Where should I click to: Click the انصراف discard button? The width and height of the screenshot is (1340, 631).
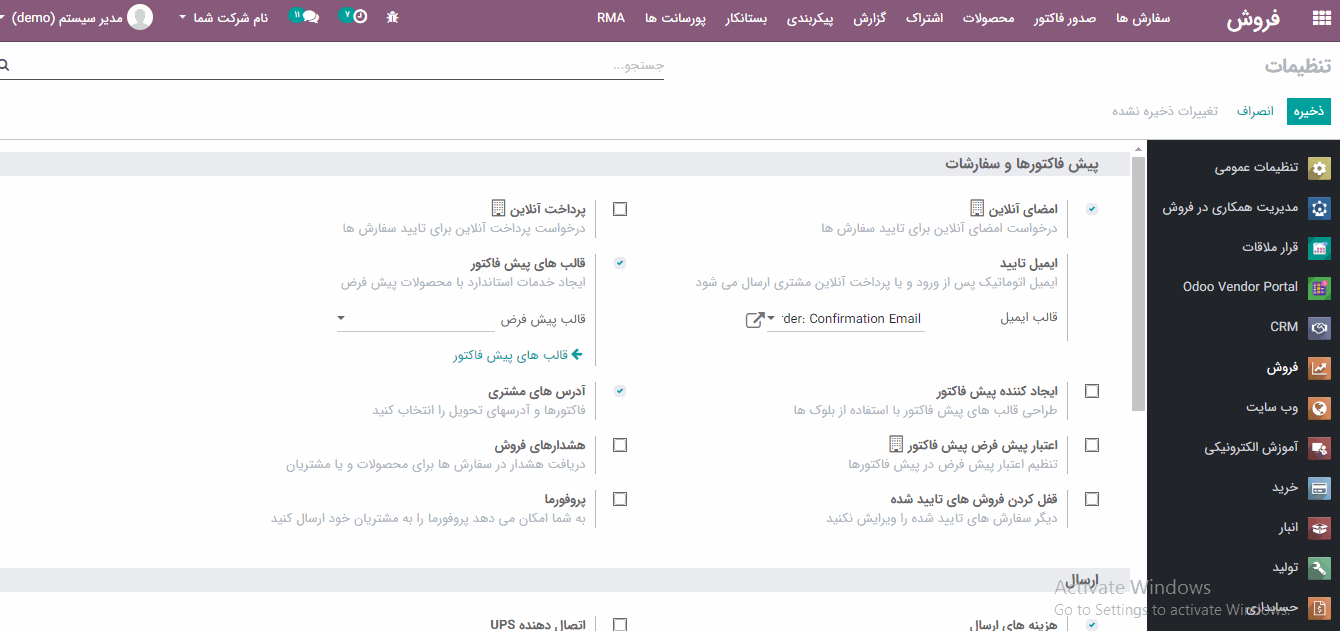(x=1255, y=111)
